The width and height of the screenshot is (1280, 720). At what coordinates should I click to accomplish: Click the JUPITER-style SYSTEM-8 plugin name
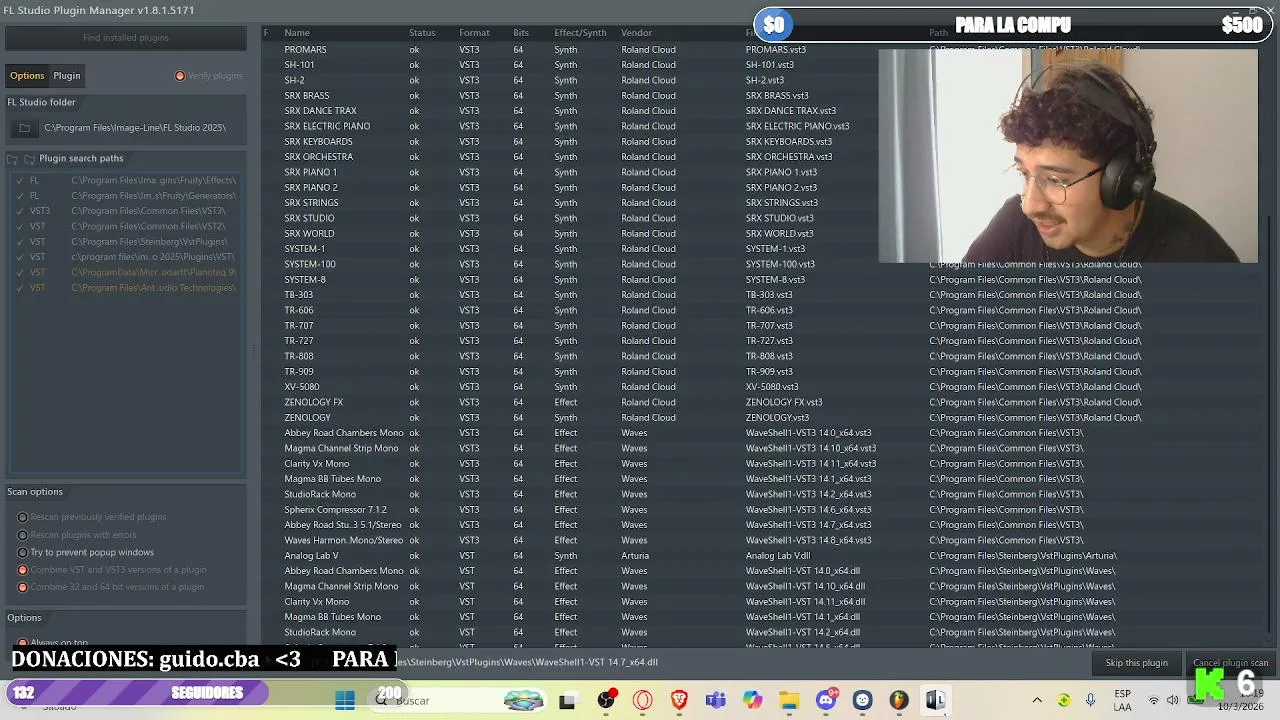(304, 280)
